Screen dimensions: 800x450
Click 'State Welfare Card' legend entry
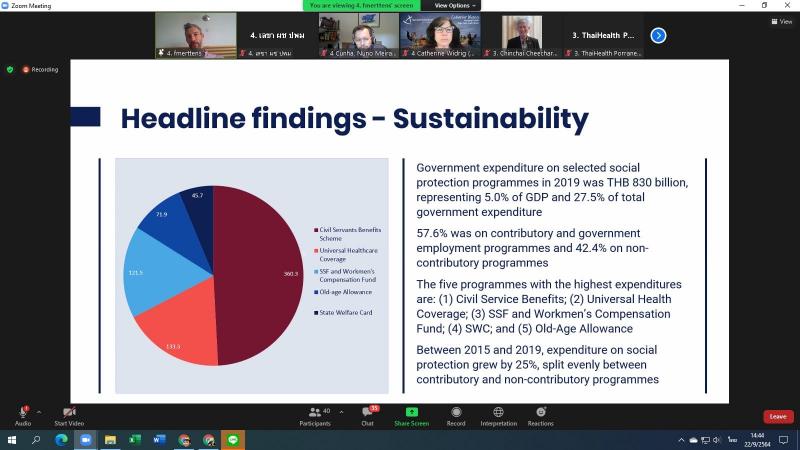(343, 312)
